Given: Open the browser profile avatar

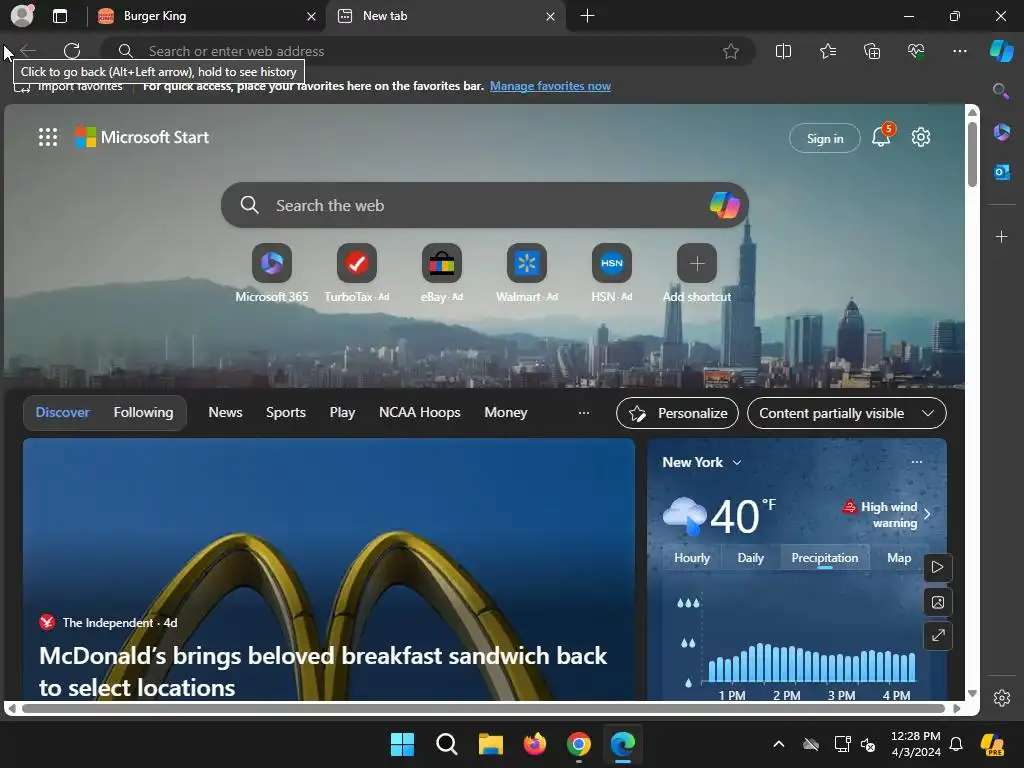Looking at the screenshot, I should click(23, 16).
